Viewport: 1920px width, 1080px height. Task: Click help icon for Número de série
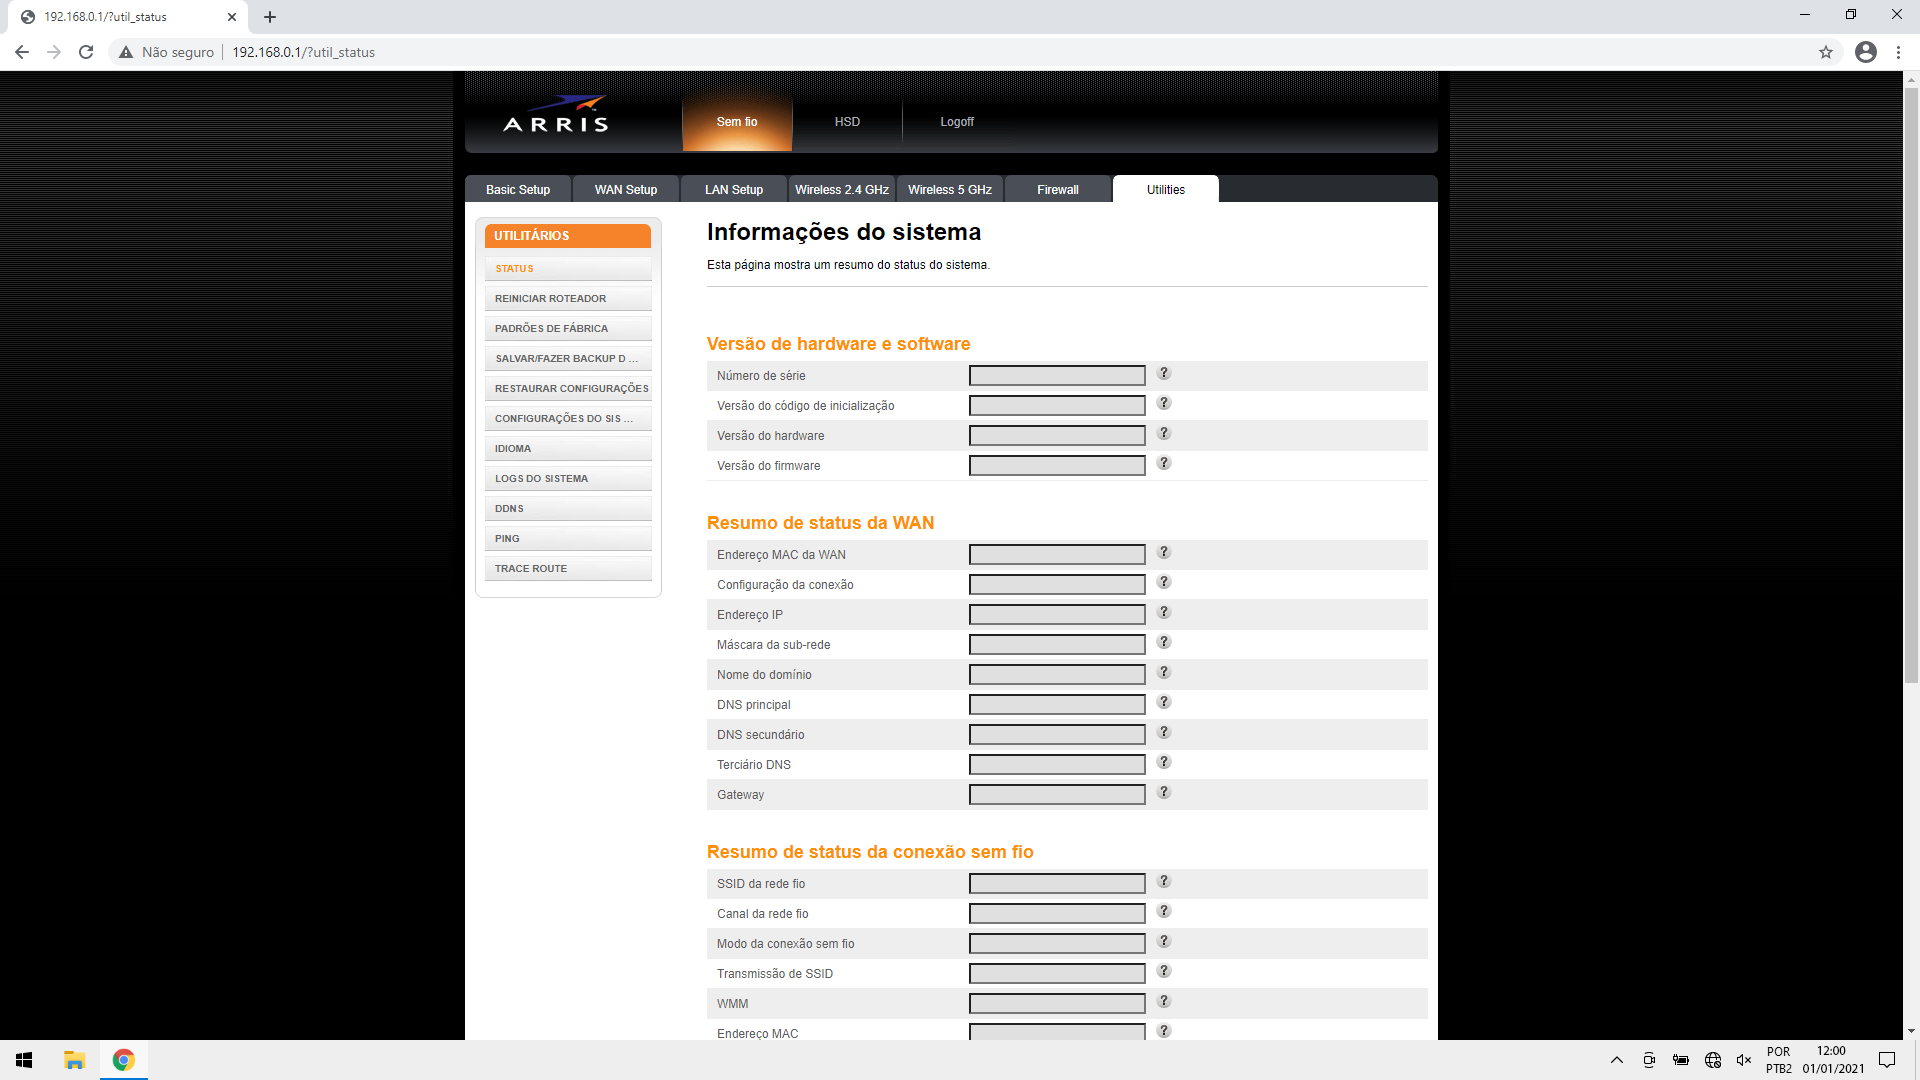pyautogui.click(x=1164, y=373)
